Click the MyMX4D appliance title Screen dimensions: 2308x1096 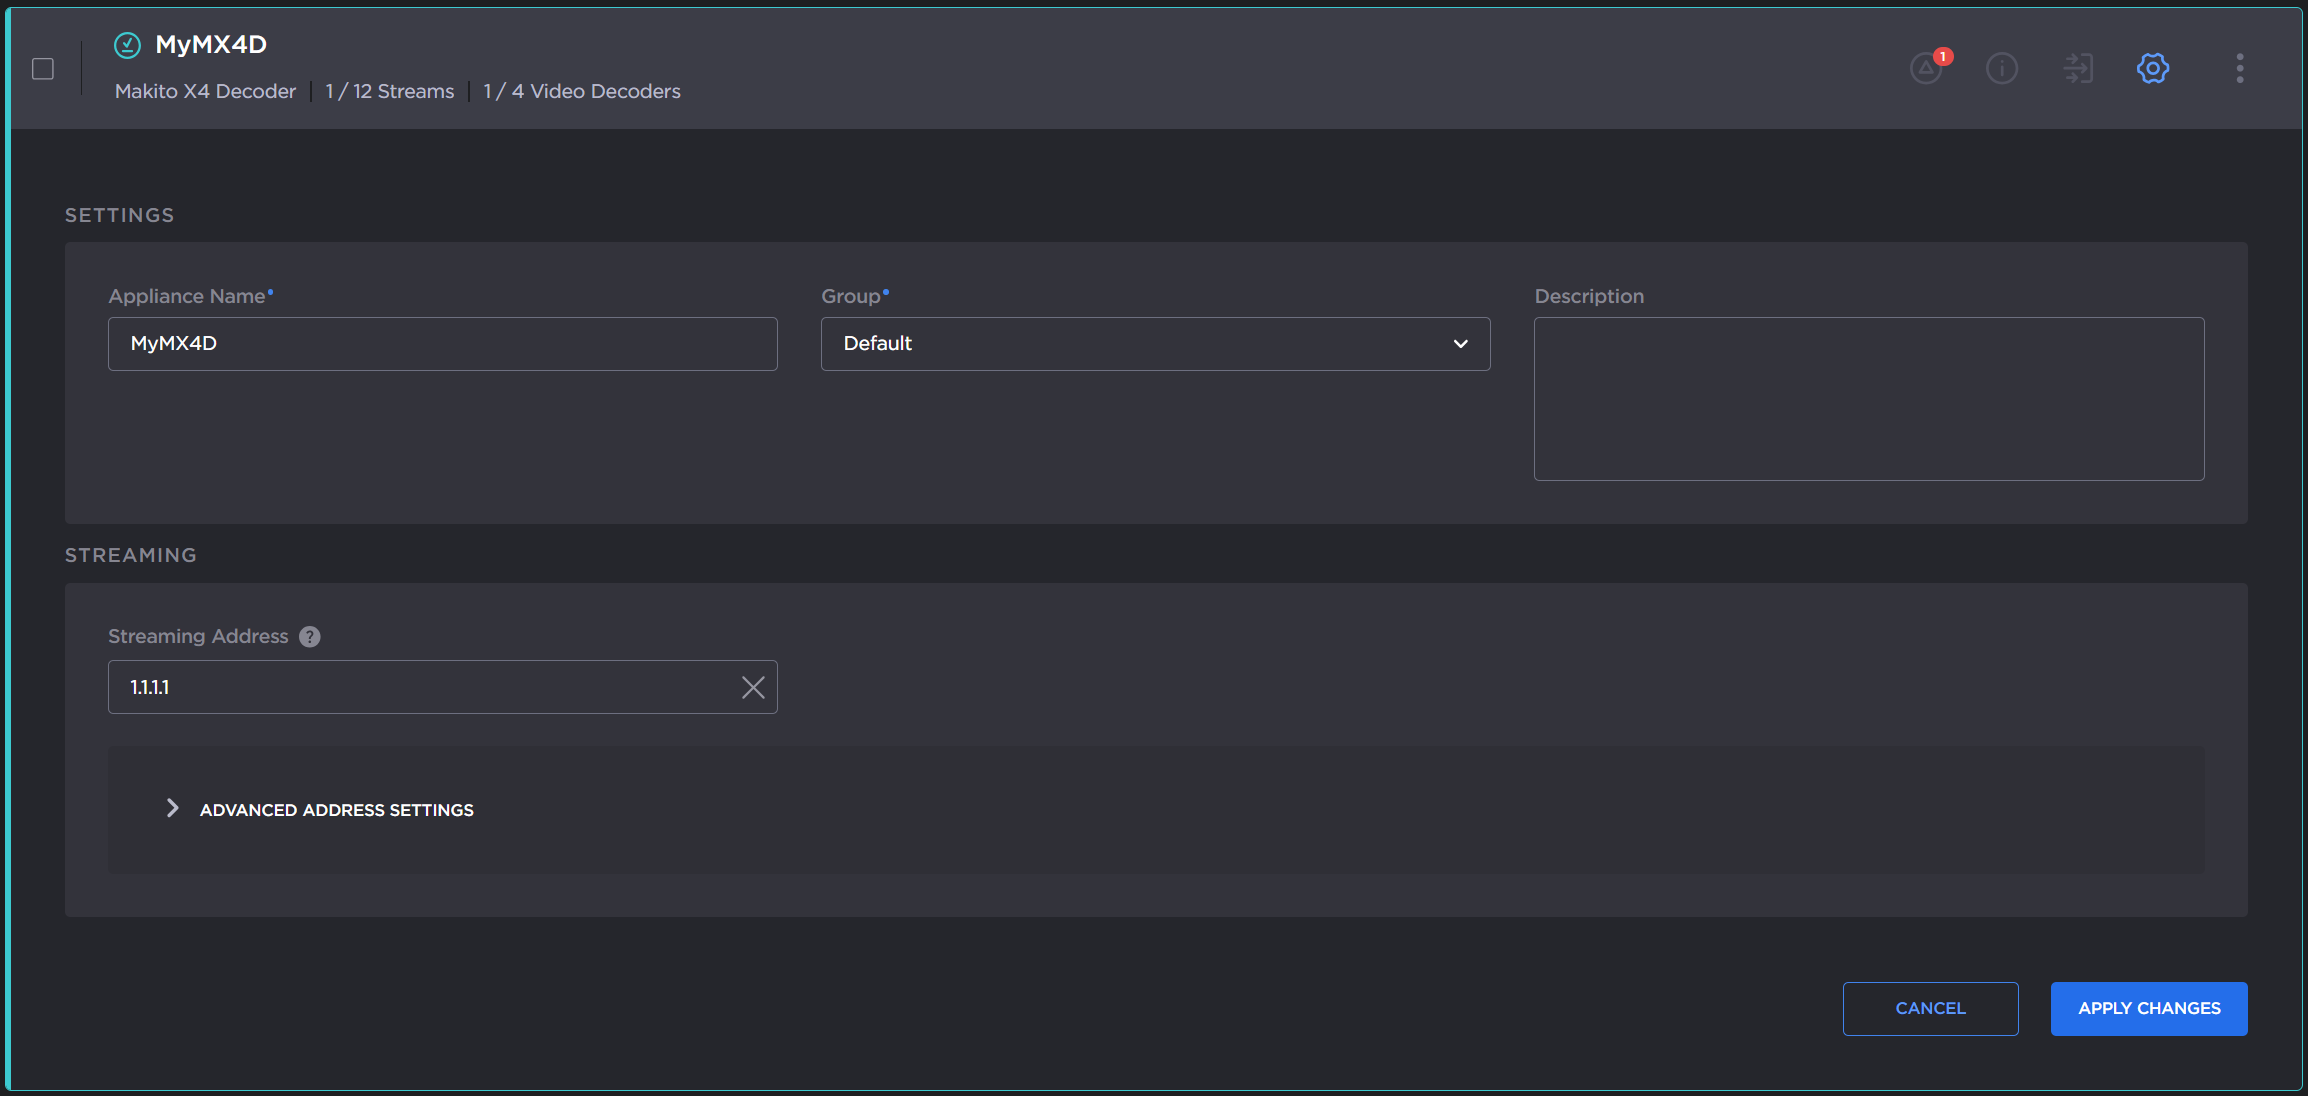click(x=211, y=44)
